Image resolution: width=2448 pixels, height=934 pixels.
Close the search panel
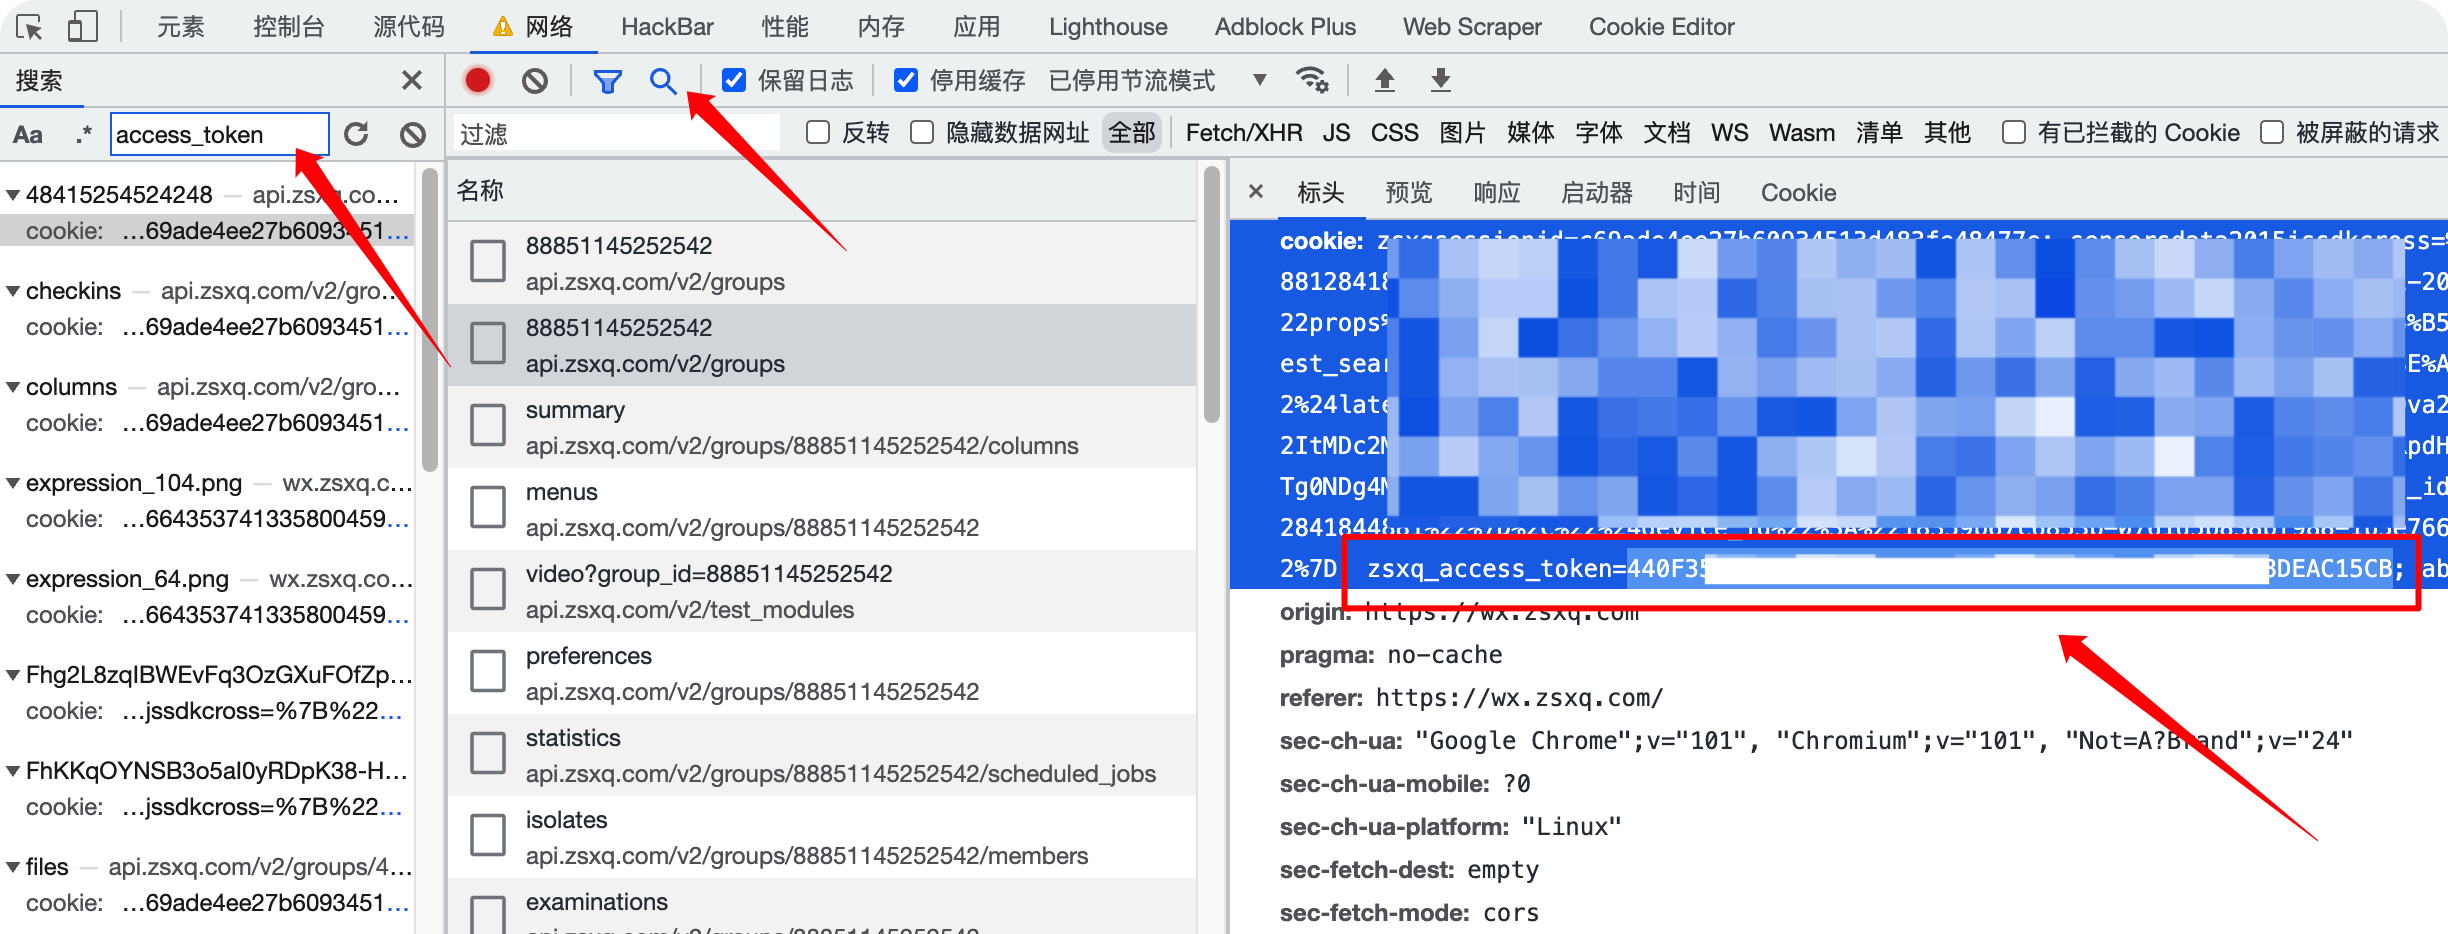[x=411, y=80]
